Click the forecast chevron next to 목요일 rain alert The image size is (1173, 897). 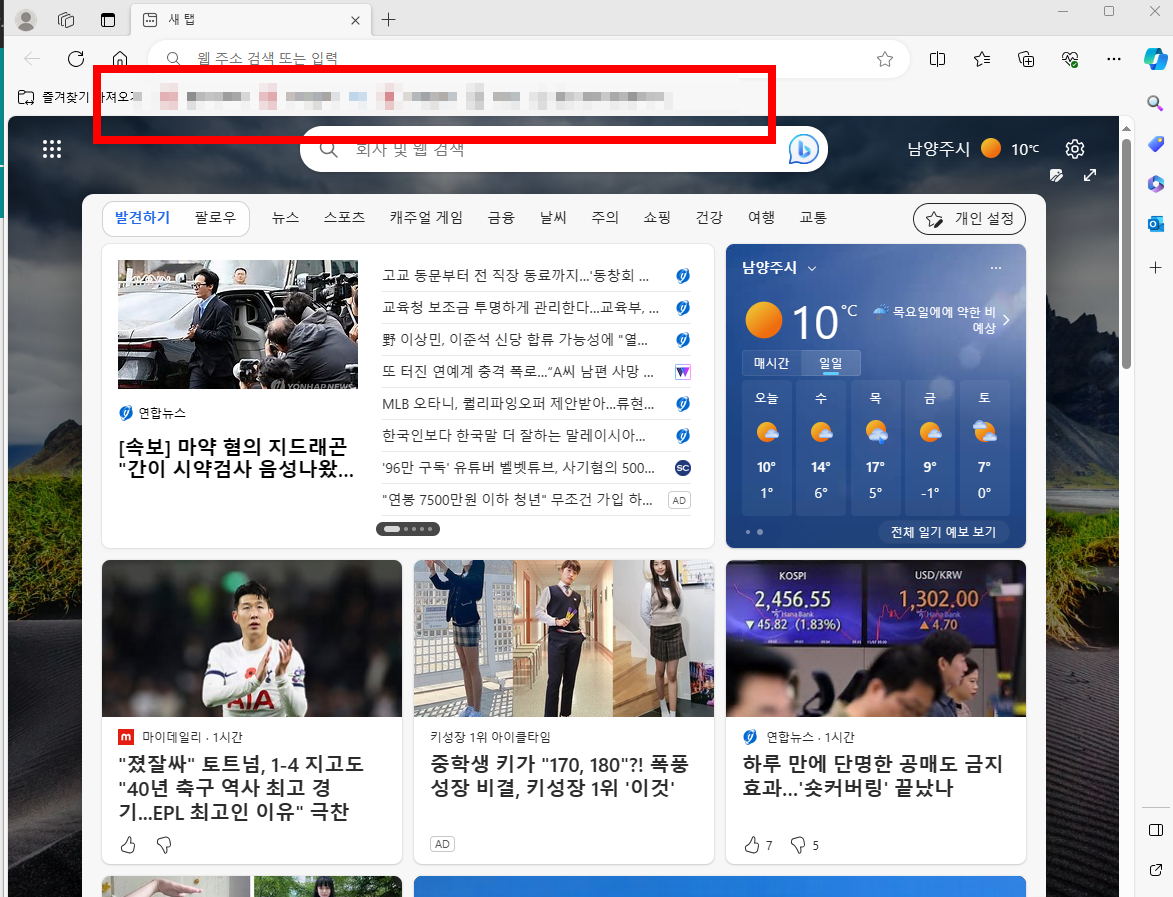(x=1006, y=319)
